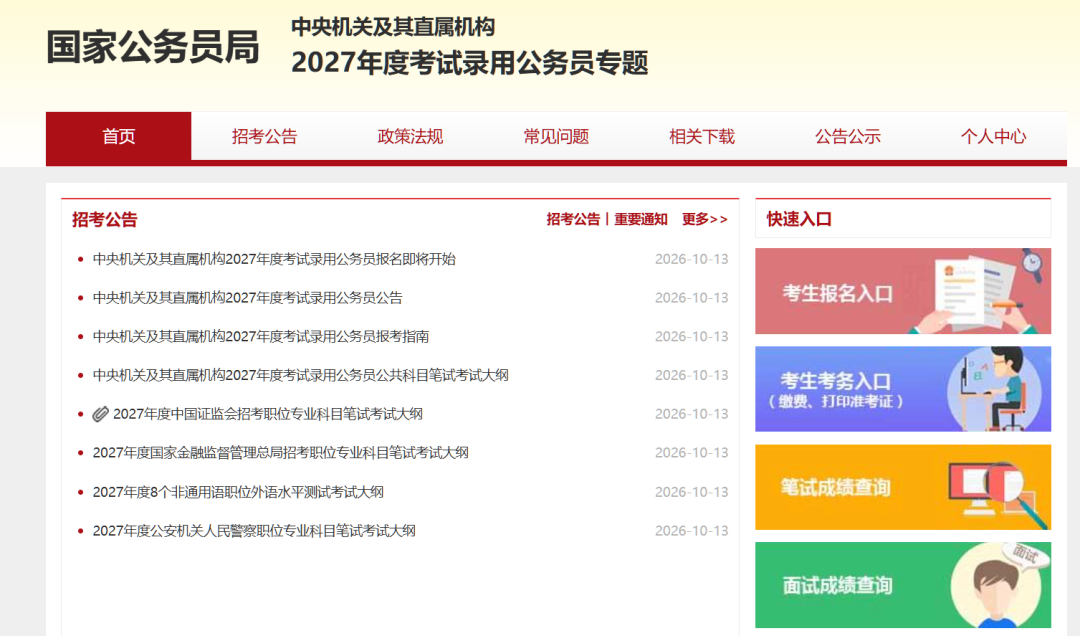Open 中国证监会招考职位专业科目笔试考试大纲 link
This screenshot has height=636, width=1080.
pyautogui.click(x=268, y=414)
